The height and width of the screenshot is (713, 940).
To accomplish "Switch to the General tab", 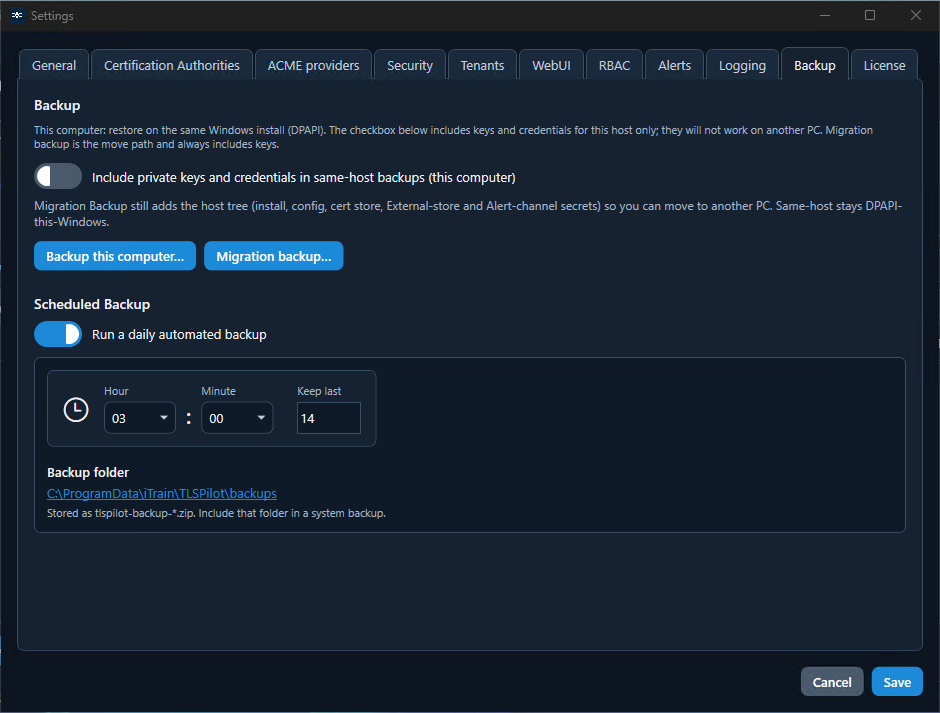I will 54,65.
